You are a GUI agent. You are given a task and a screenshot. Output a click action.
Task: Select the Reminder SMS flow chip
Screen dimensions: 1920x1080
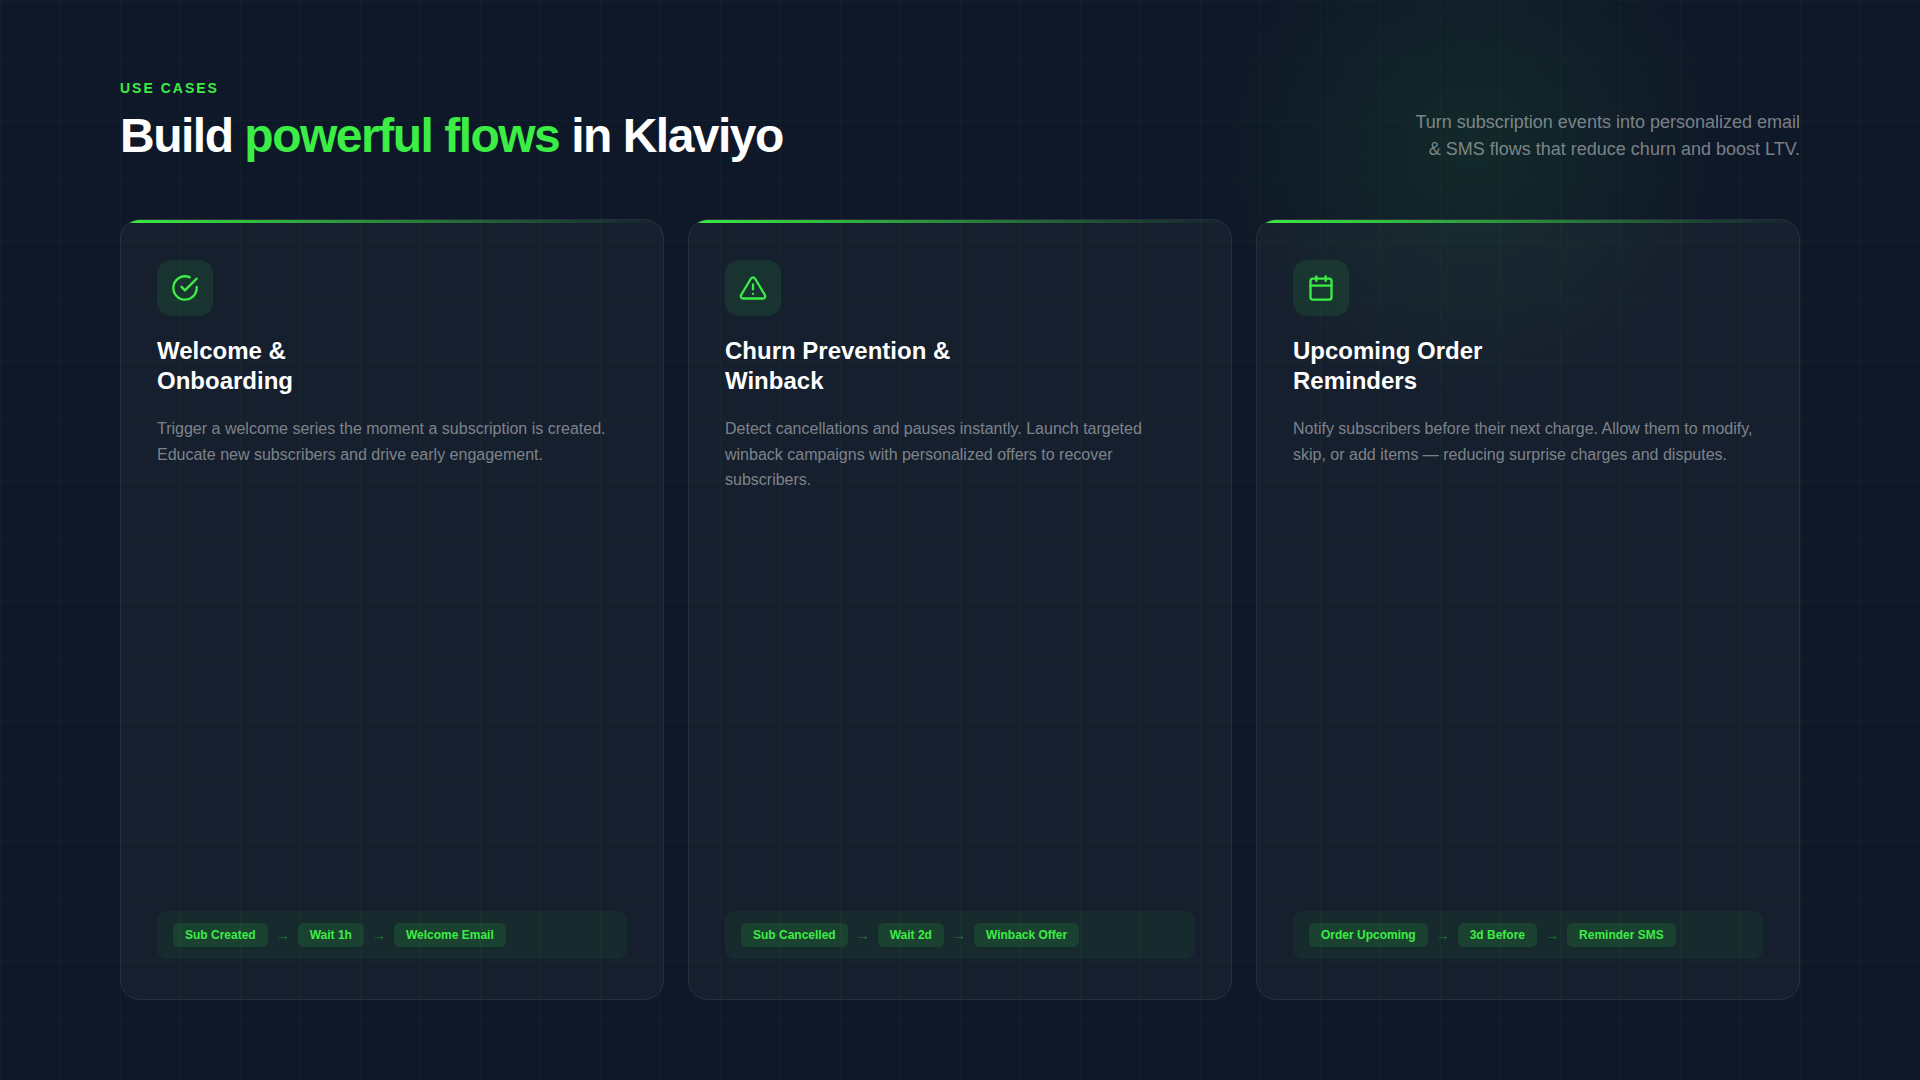click(x=1621, y=935)
